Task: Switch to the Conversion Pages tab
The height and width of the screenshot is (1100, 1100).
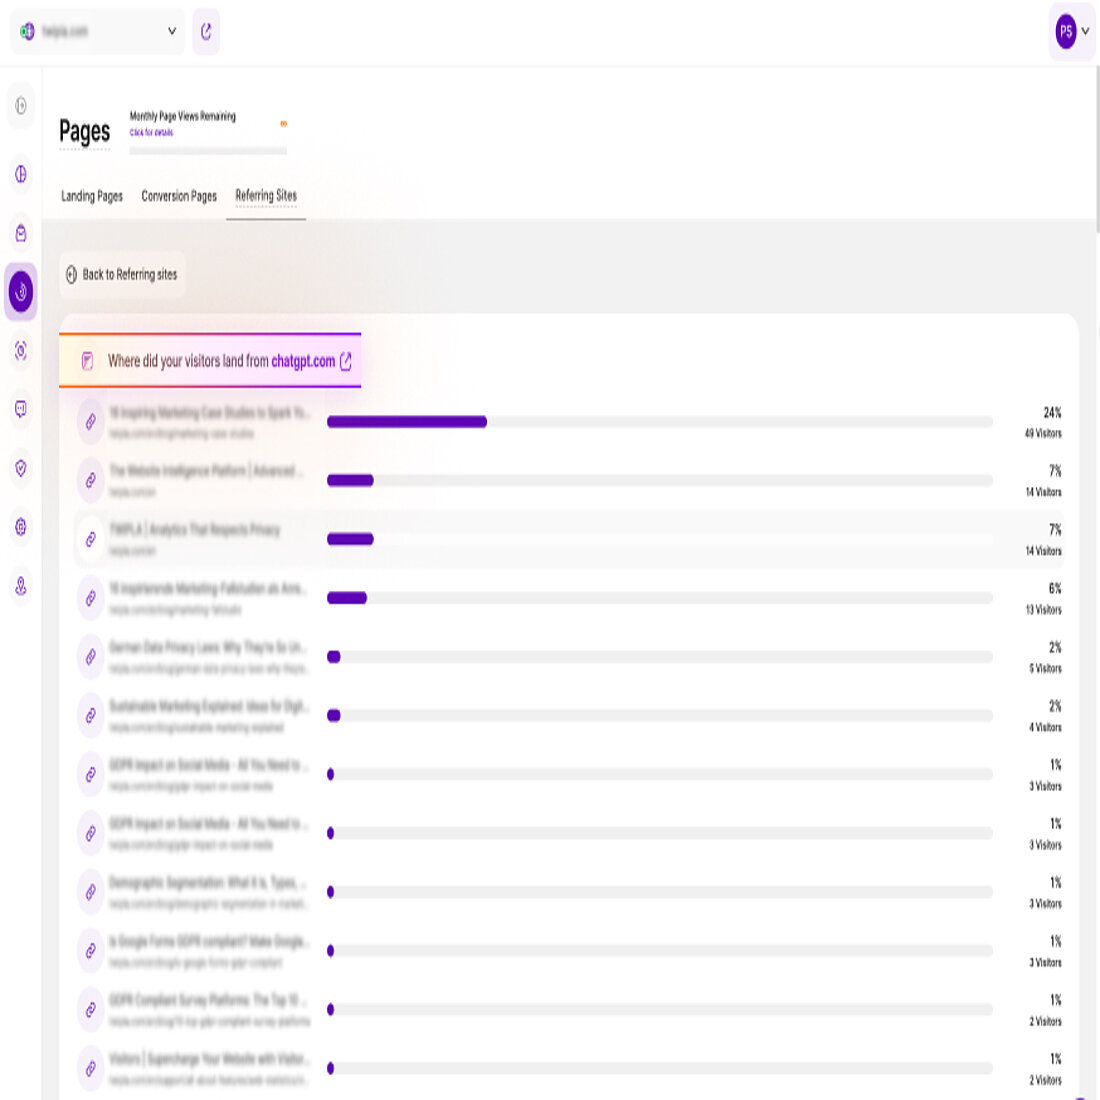Action: click(179, 196)
